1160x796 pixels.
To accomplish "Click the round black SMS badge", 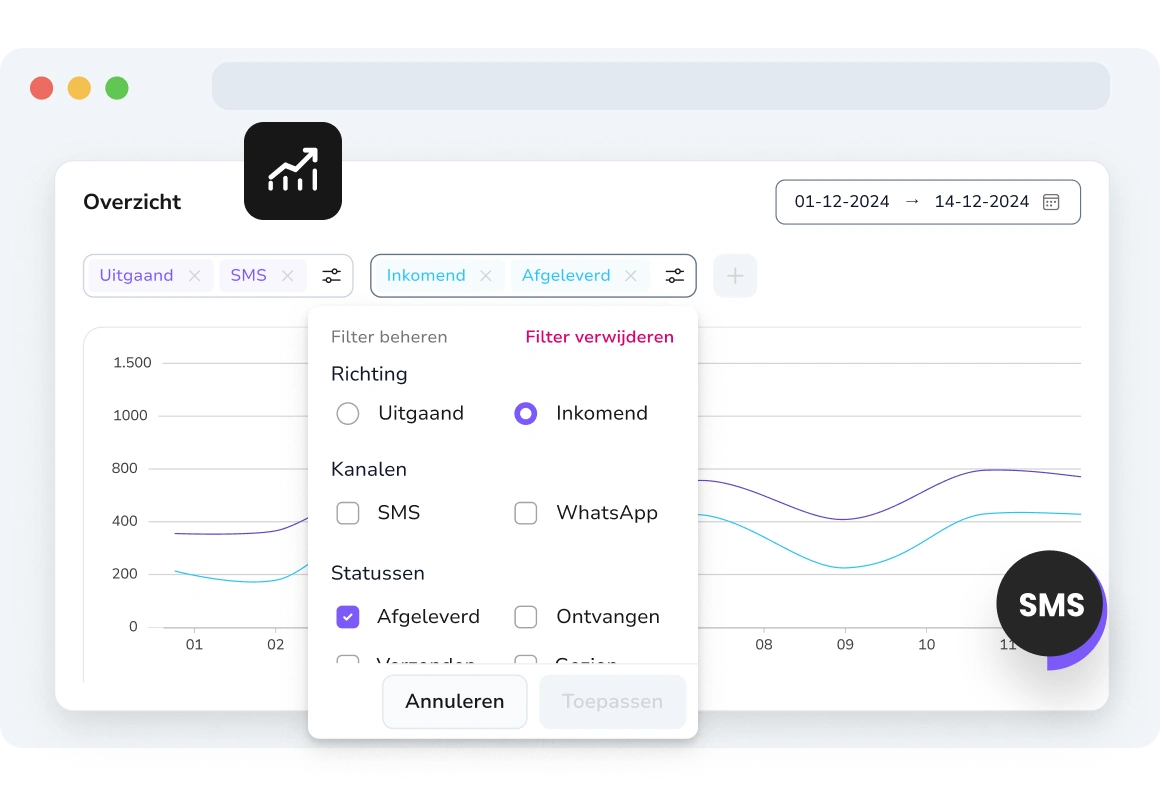I will click(1050, 604).
